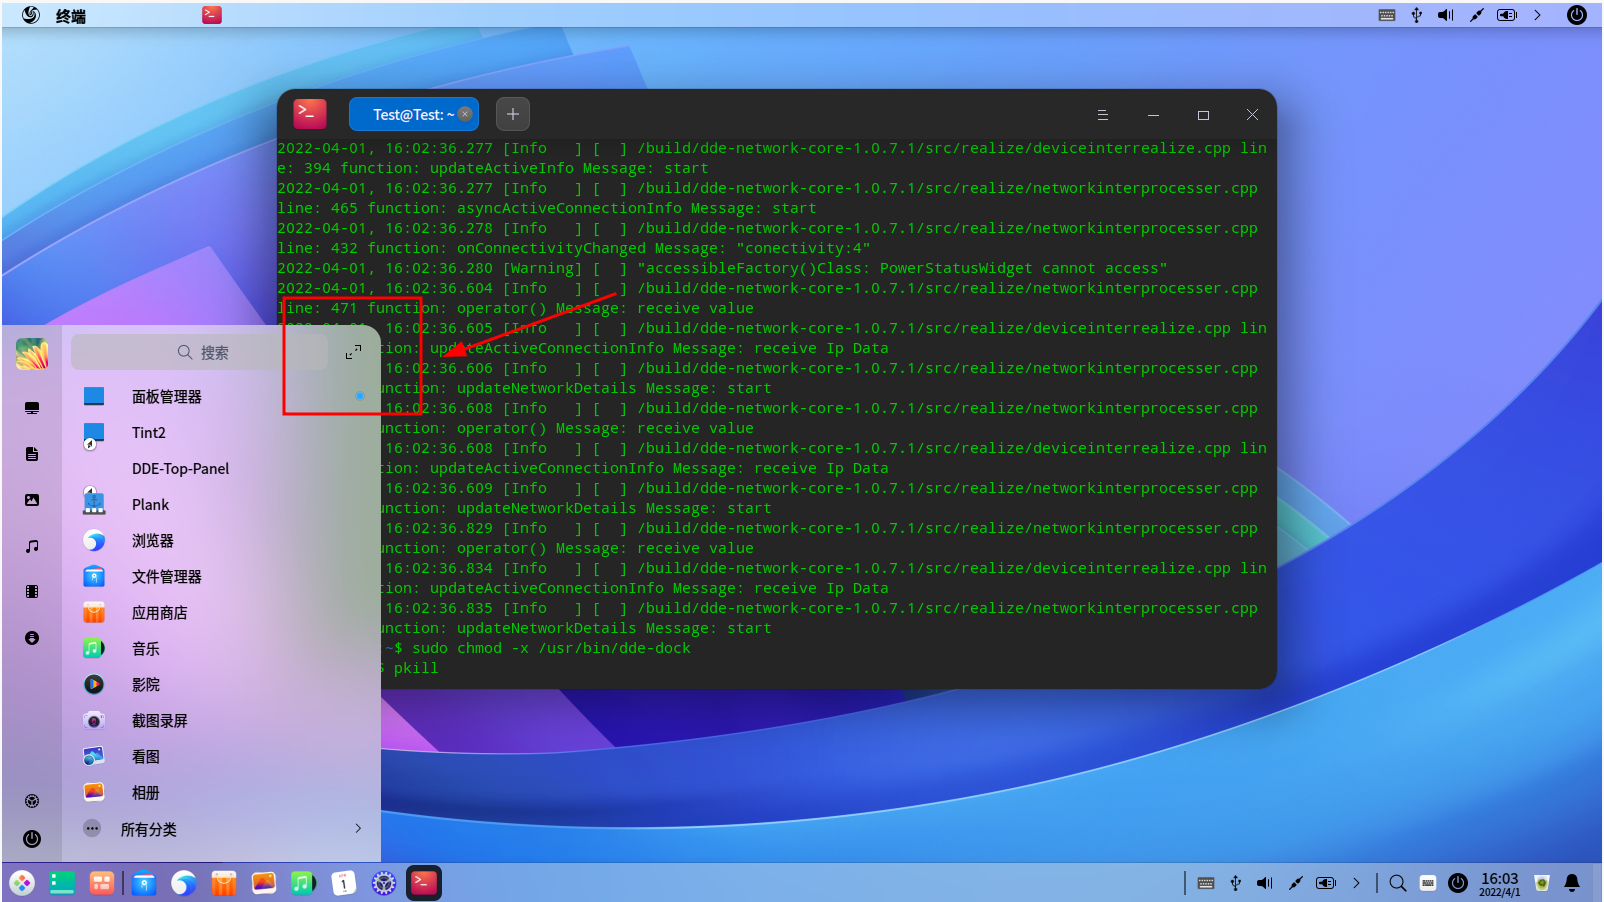The width and height of the screenshot is (1604, 902).
Task: Click the launcher icon in bottom dock
Action: (x=22, y=883)
